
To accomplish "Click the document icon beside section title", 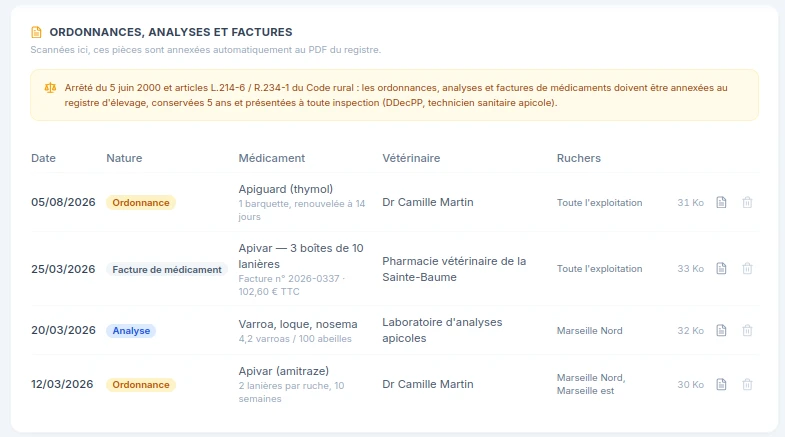I will (x=36, y=32).
